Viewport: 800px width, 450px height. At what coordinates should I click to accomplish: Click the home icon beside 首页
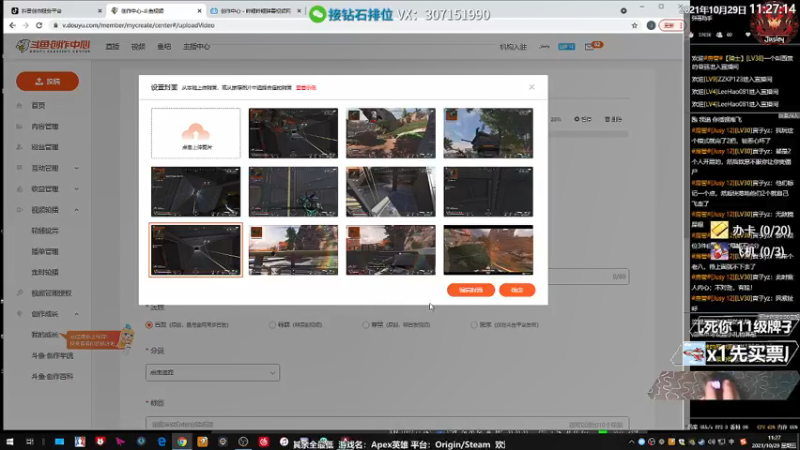pyautogui.click(x=19, y=106)
